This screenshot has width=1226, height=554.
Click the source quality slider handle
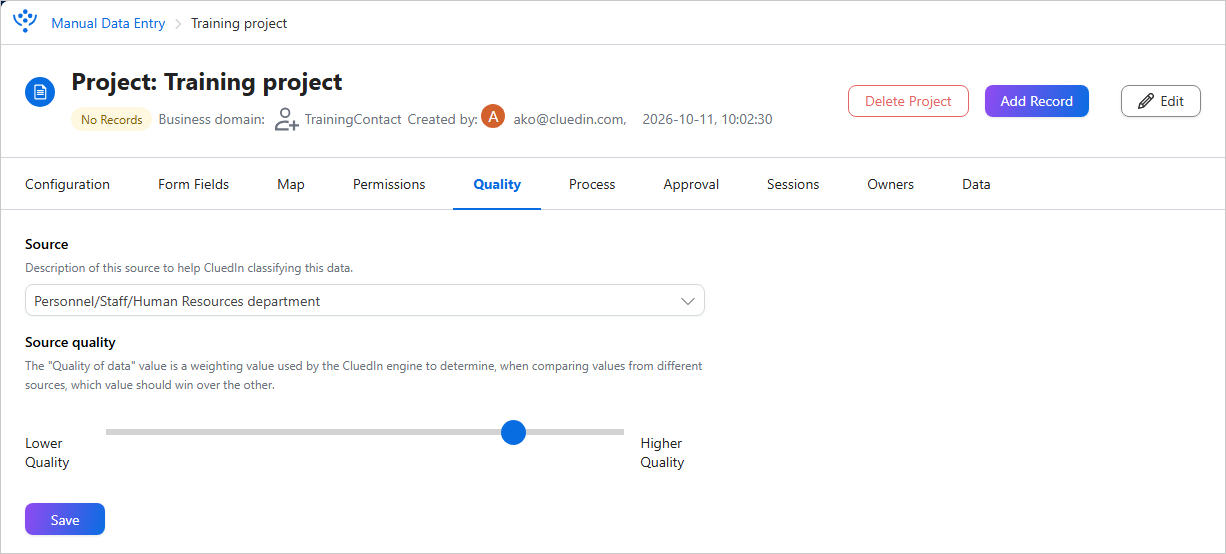point(513,432)
